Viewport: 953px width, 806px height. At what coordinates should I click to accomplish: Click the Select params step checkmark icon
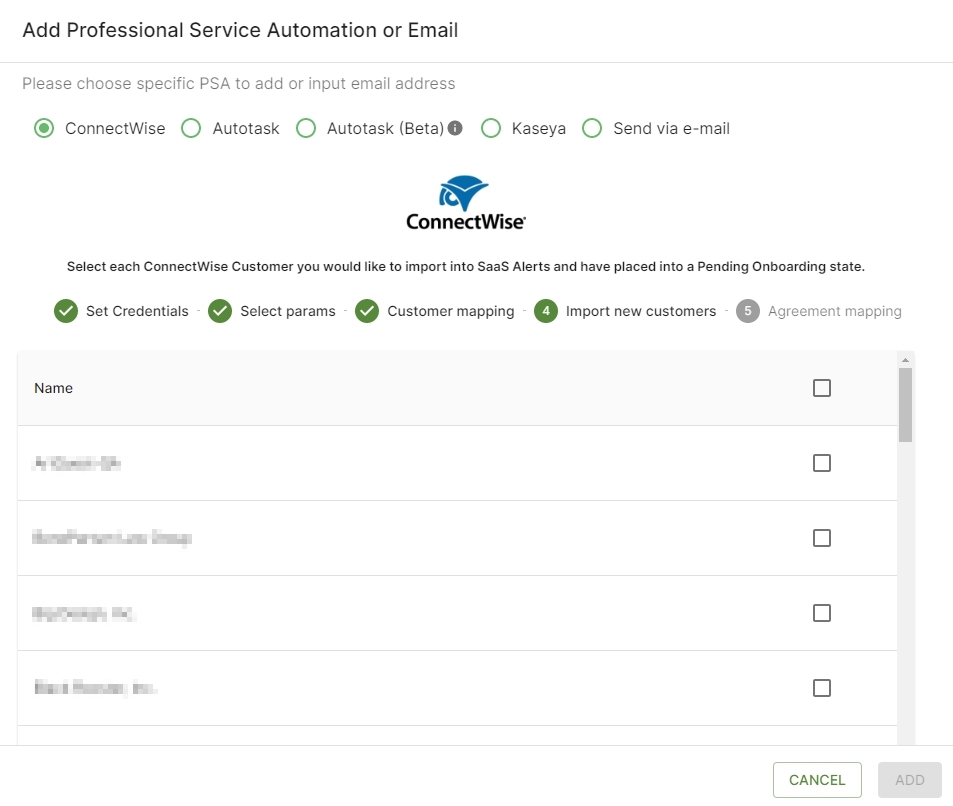(x=220, y=311)
